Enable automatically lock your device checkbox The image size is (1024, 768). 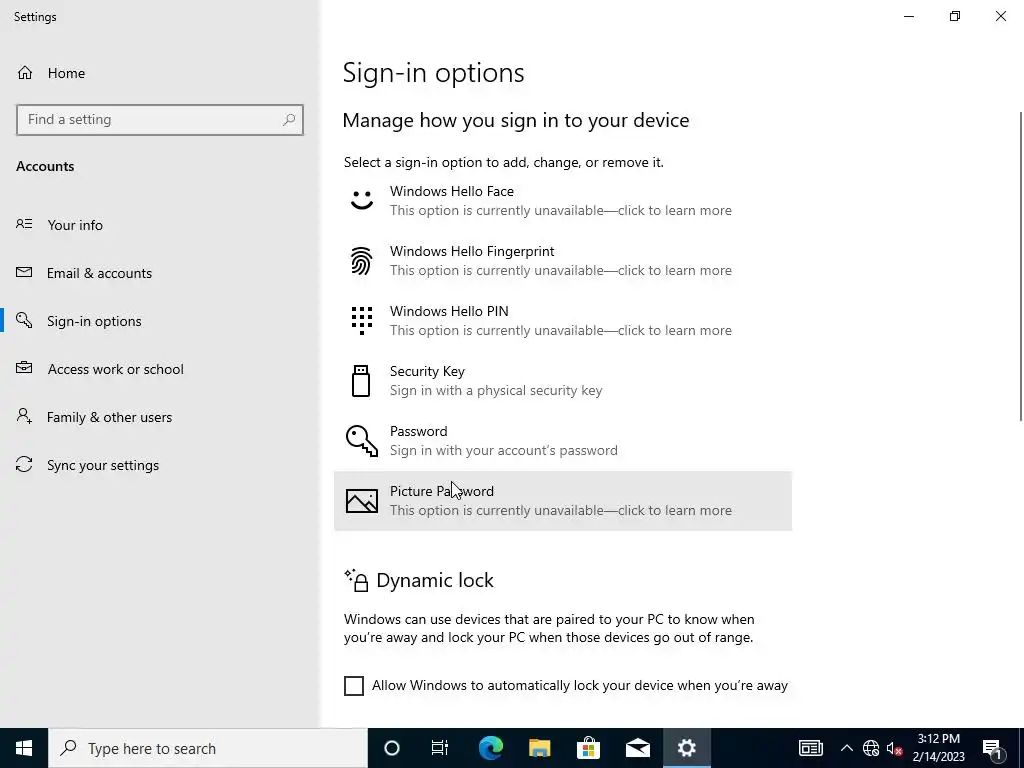click(x=354, y=686)
